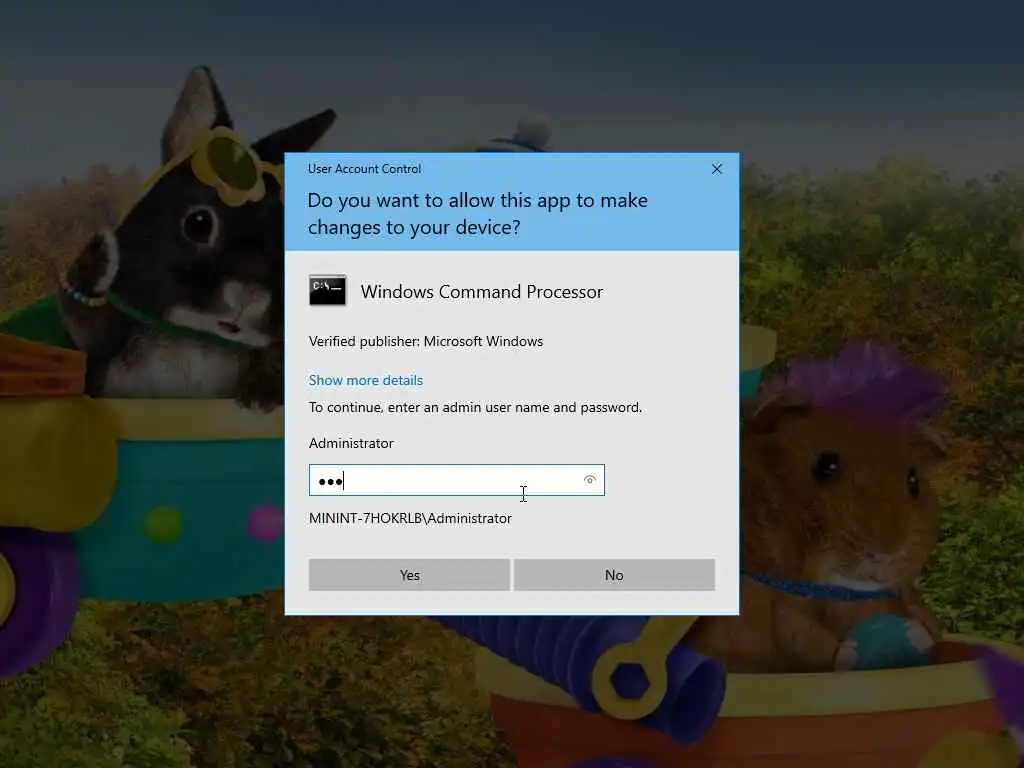The height and width of the screenshot is (768, 1024).
Task: Focus the Administrator password field
Action: [456, 480]
